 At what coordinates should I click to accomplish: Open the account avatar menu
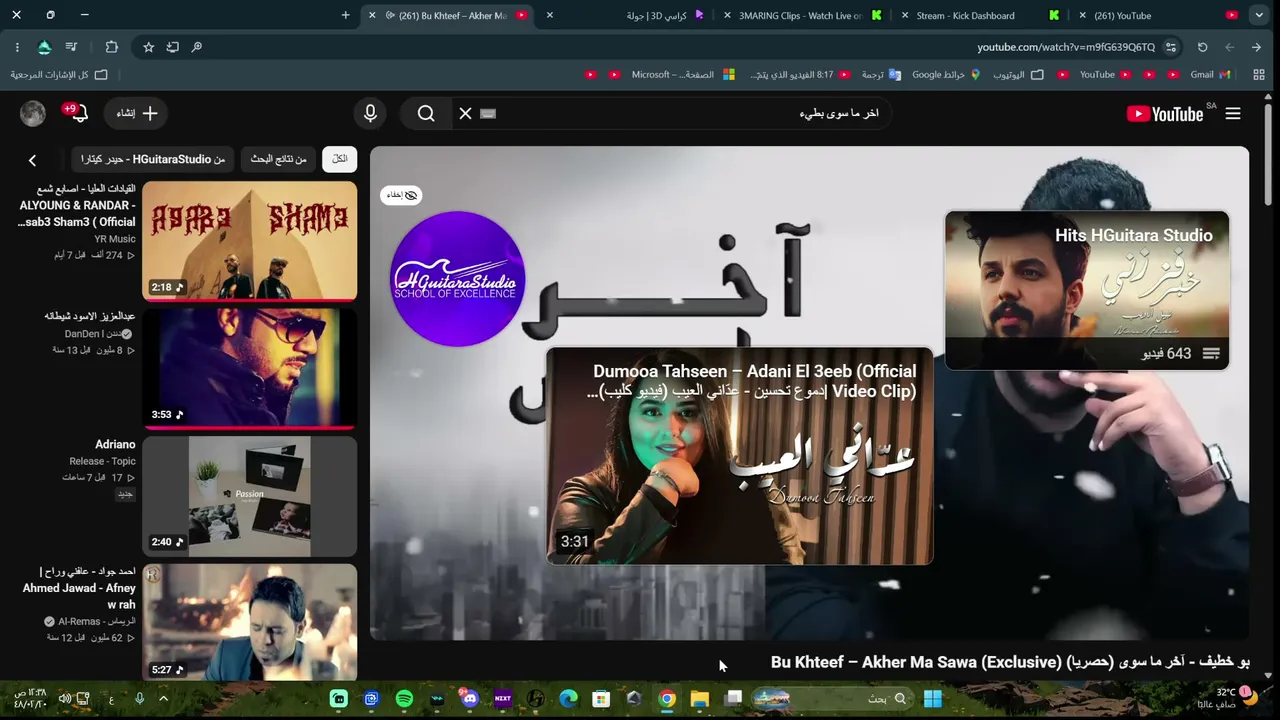click(x=33, y=114)
